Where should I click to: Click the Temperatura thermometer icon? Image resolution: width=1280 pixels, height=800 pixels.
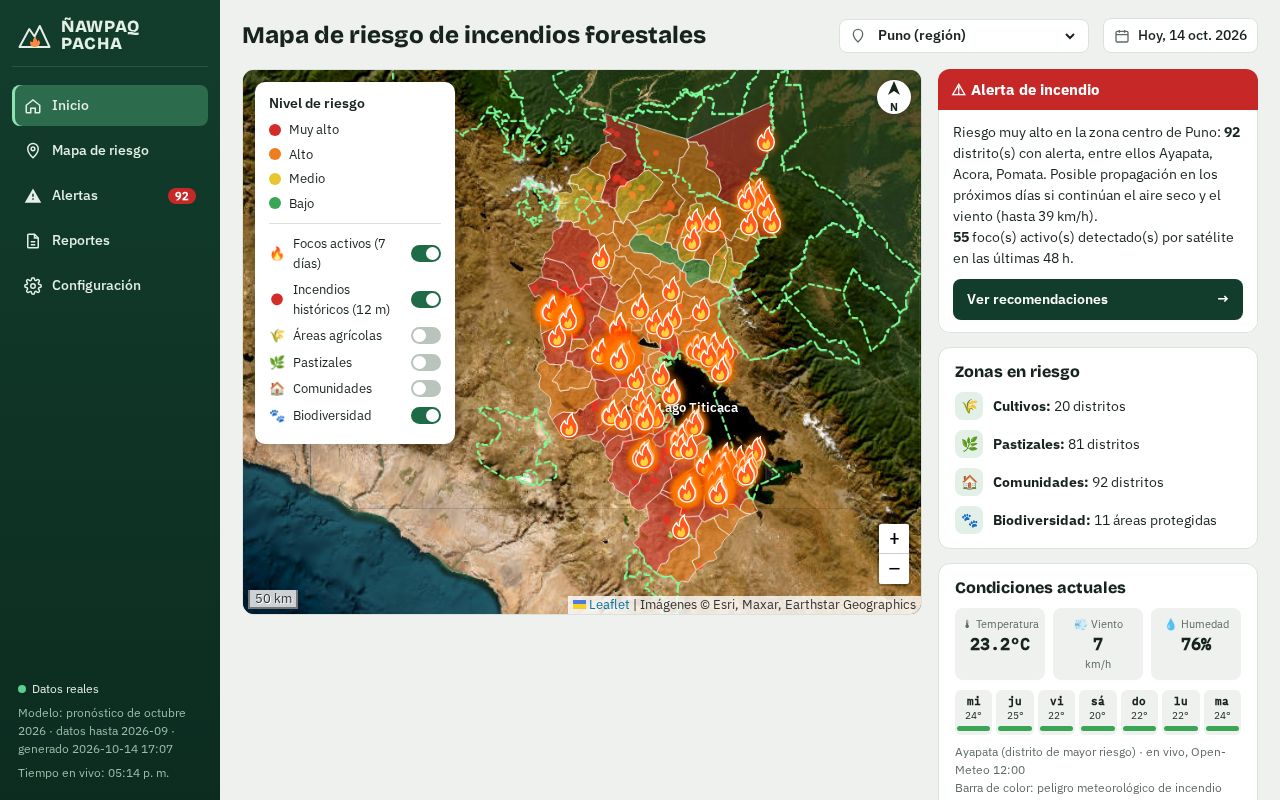(967, 624)
